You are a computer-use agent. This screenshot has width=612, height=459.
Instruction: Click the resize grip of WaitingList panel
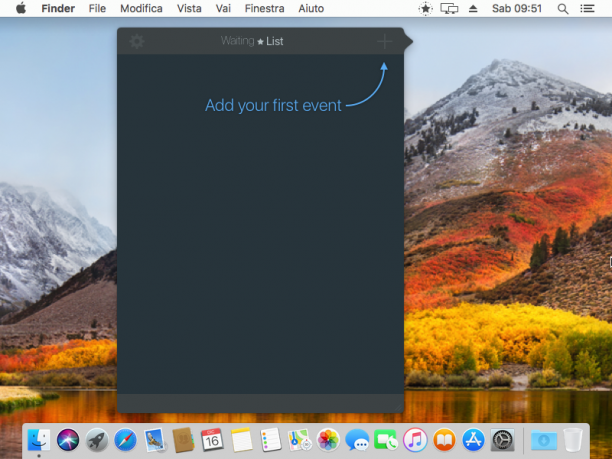pos(398,407)
